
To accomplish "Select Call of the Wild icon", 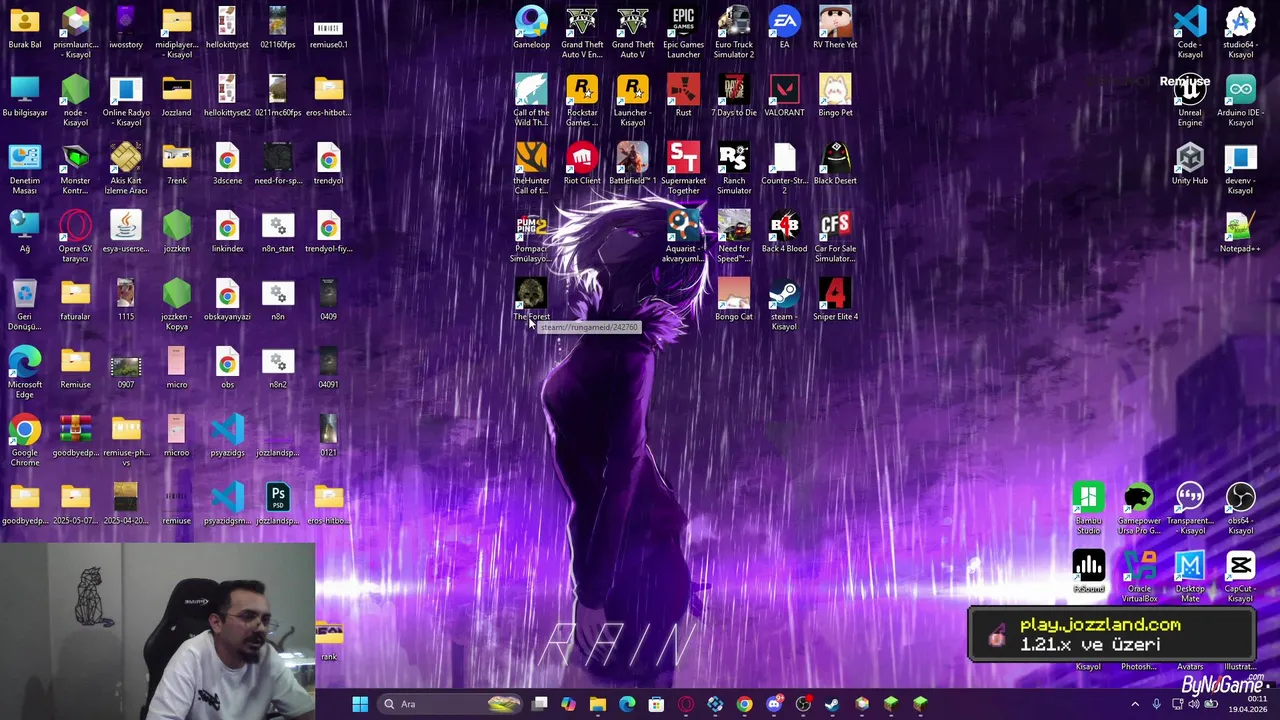I will (x=531, y=100).
